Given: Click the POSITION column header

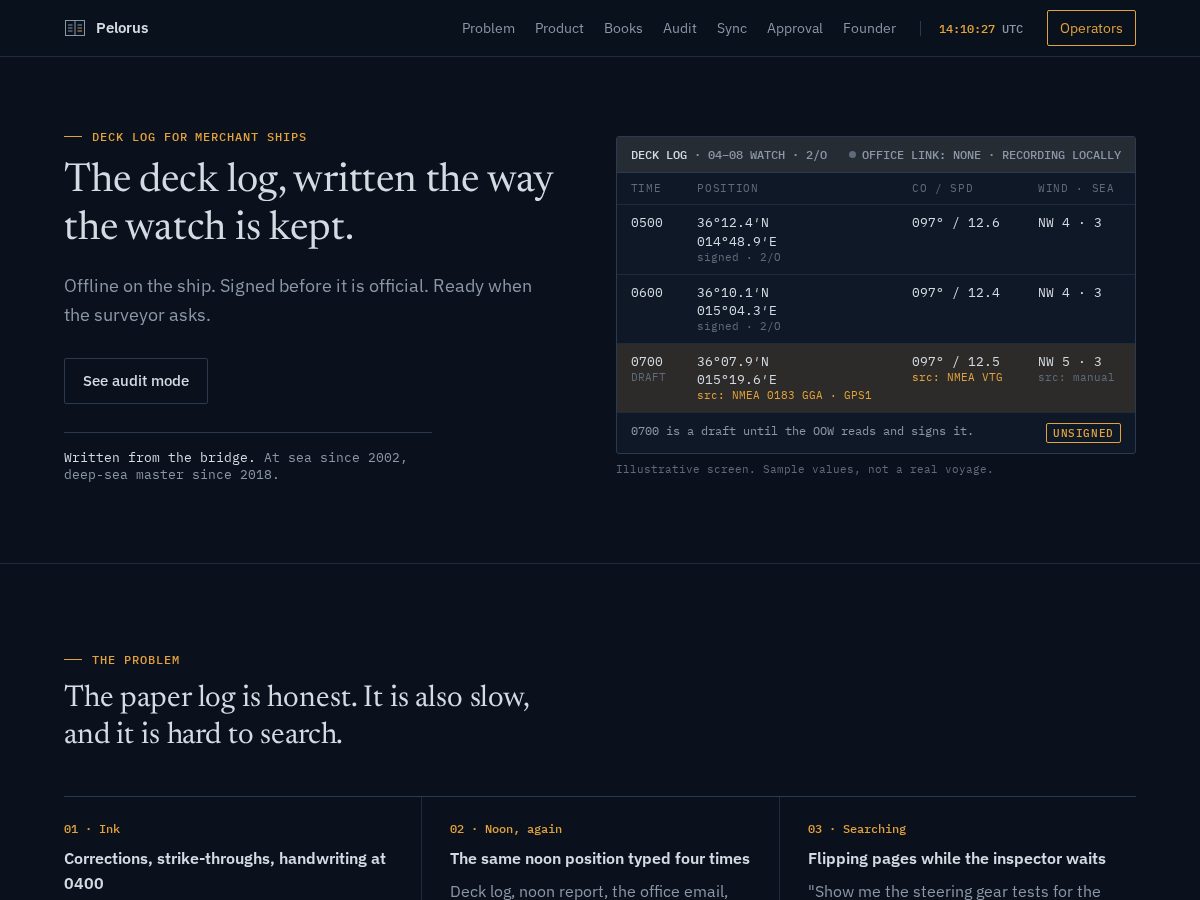Looking at the screenshot, I should tap(728, 188).
